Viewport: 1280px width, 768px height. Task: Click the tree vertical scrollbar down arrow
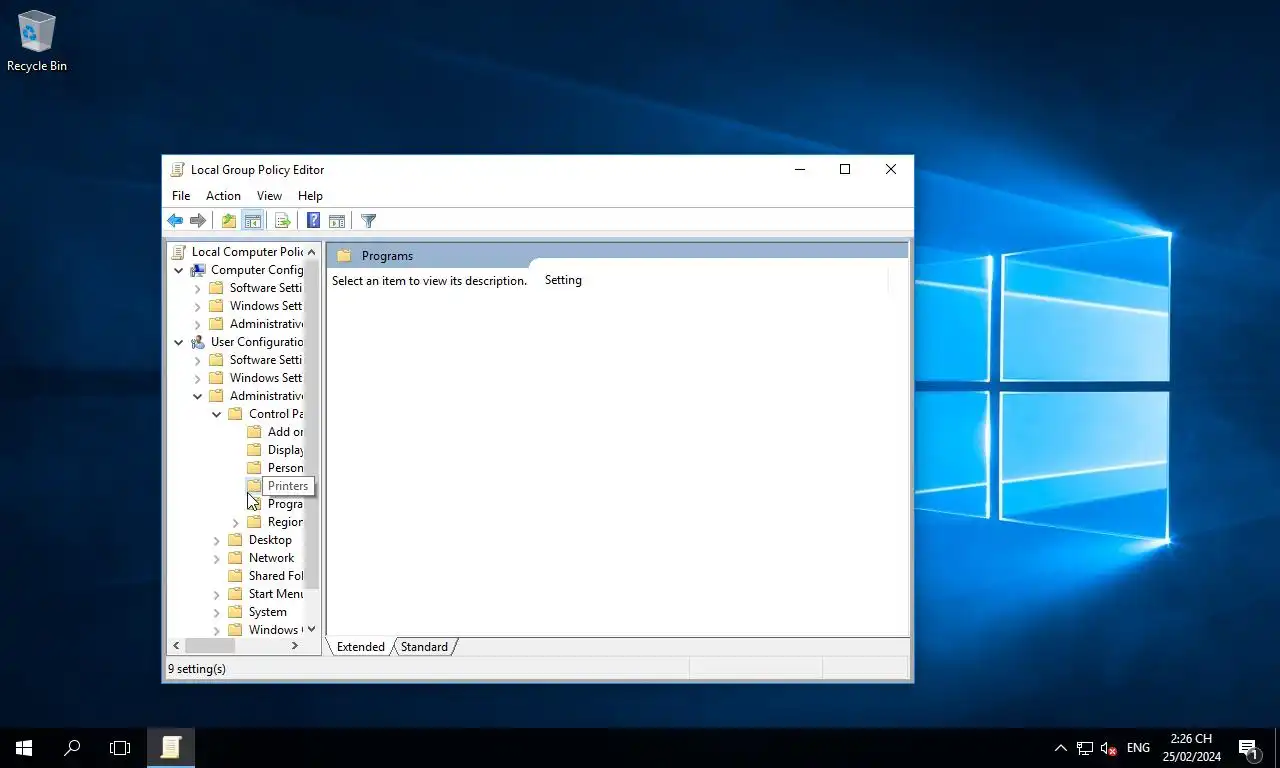pyautogui.click(x=312, y=629)
